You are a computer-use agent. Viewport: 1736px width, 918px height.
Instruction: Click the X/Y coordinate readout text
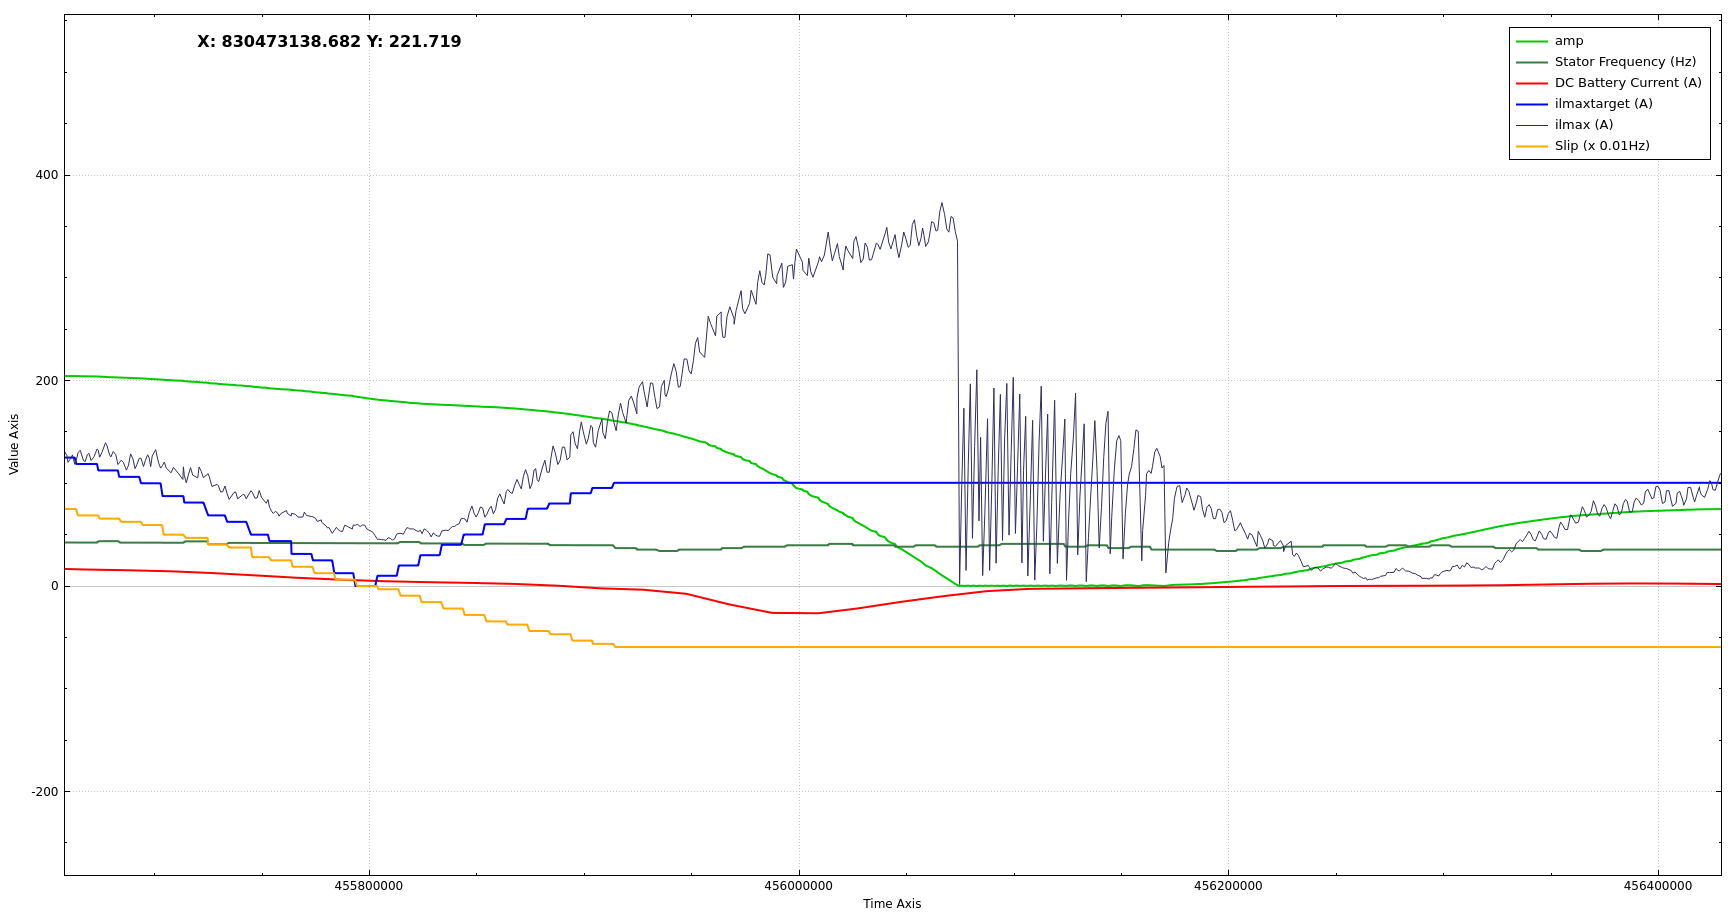point(329,42)
